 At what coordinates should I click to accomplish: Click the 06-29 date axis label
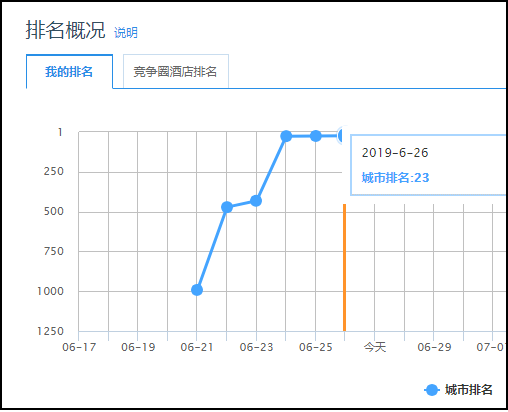434,347
